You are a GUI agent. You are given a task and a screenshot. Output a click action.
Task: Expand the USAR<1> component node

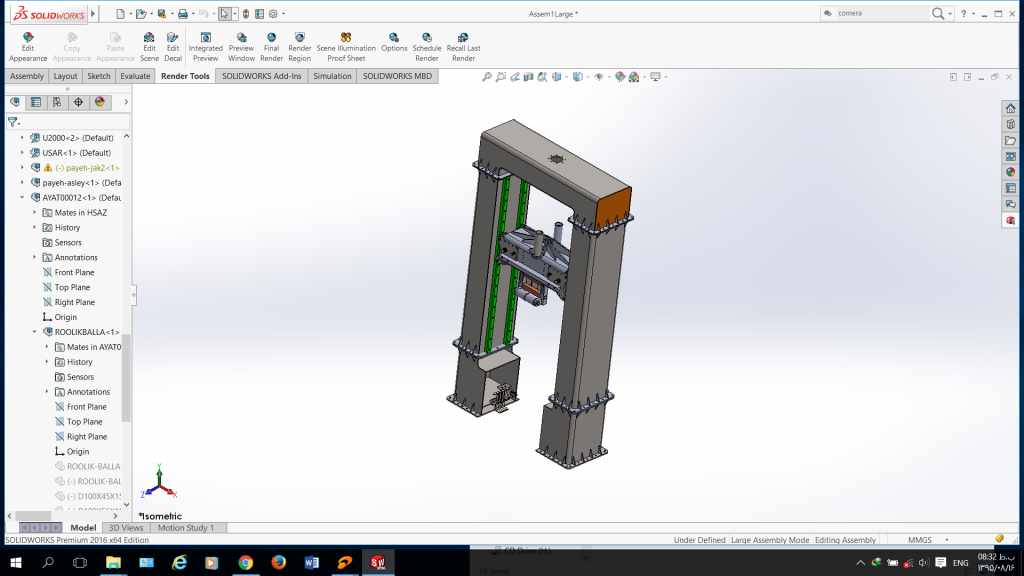[x=22, y=153]
